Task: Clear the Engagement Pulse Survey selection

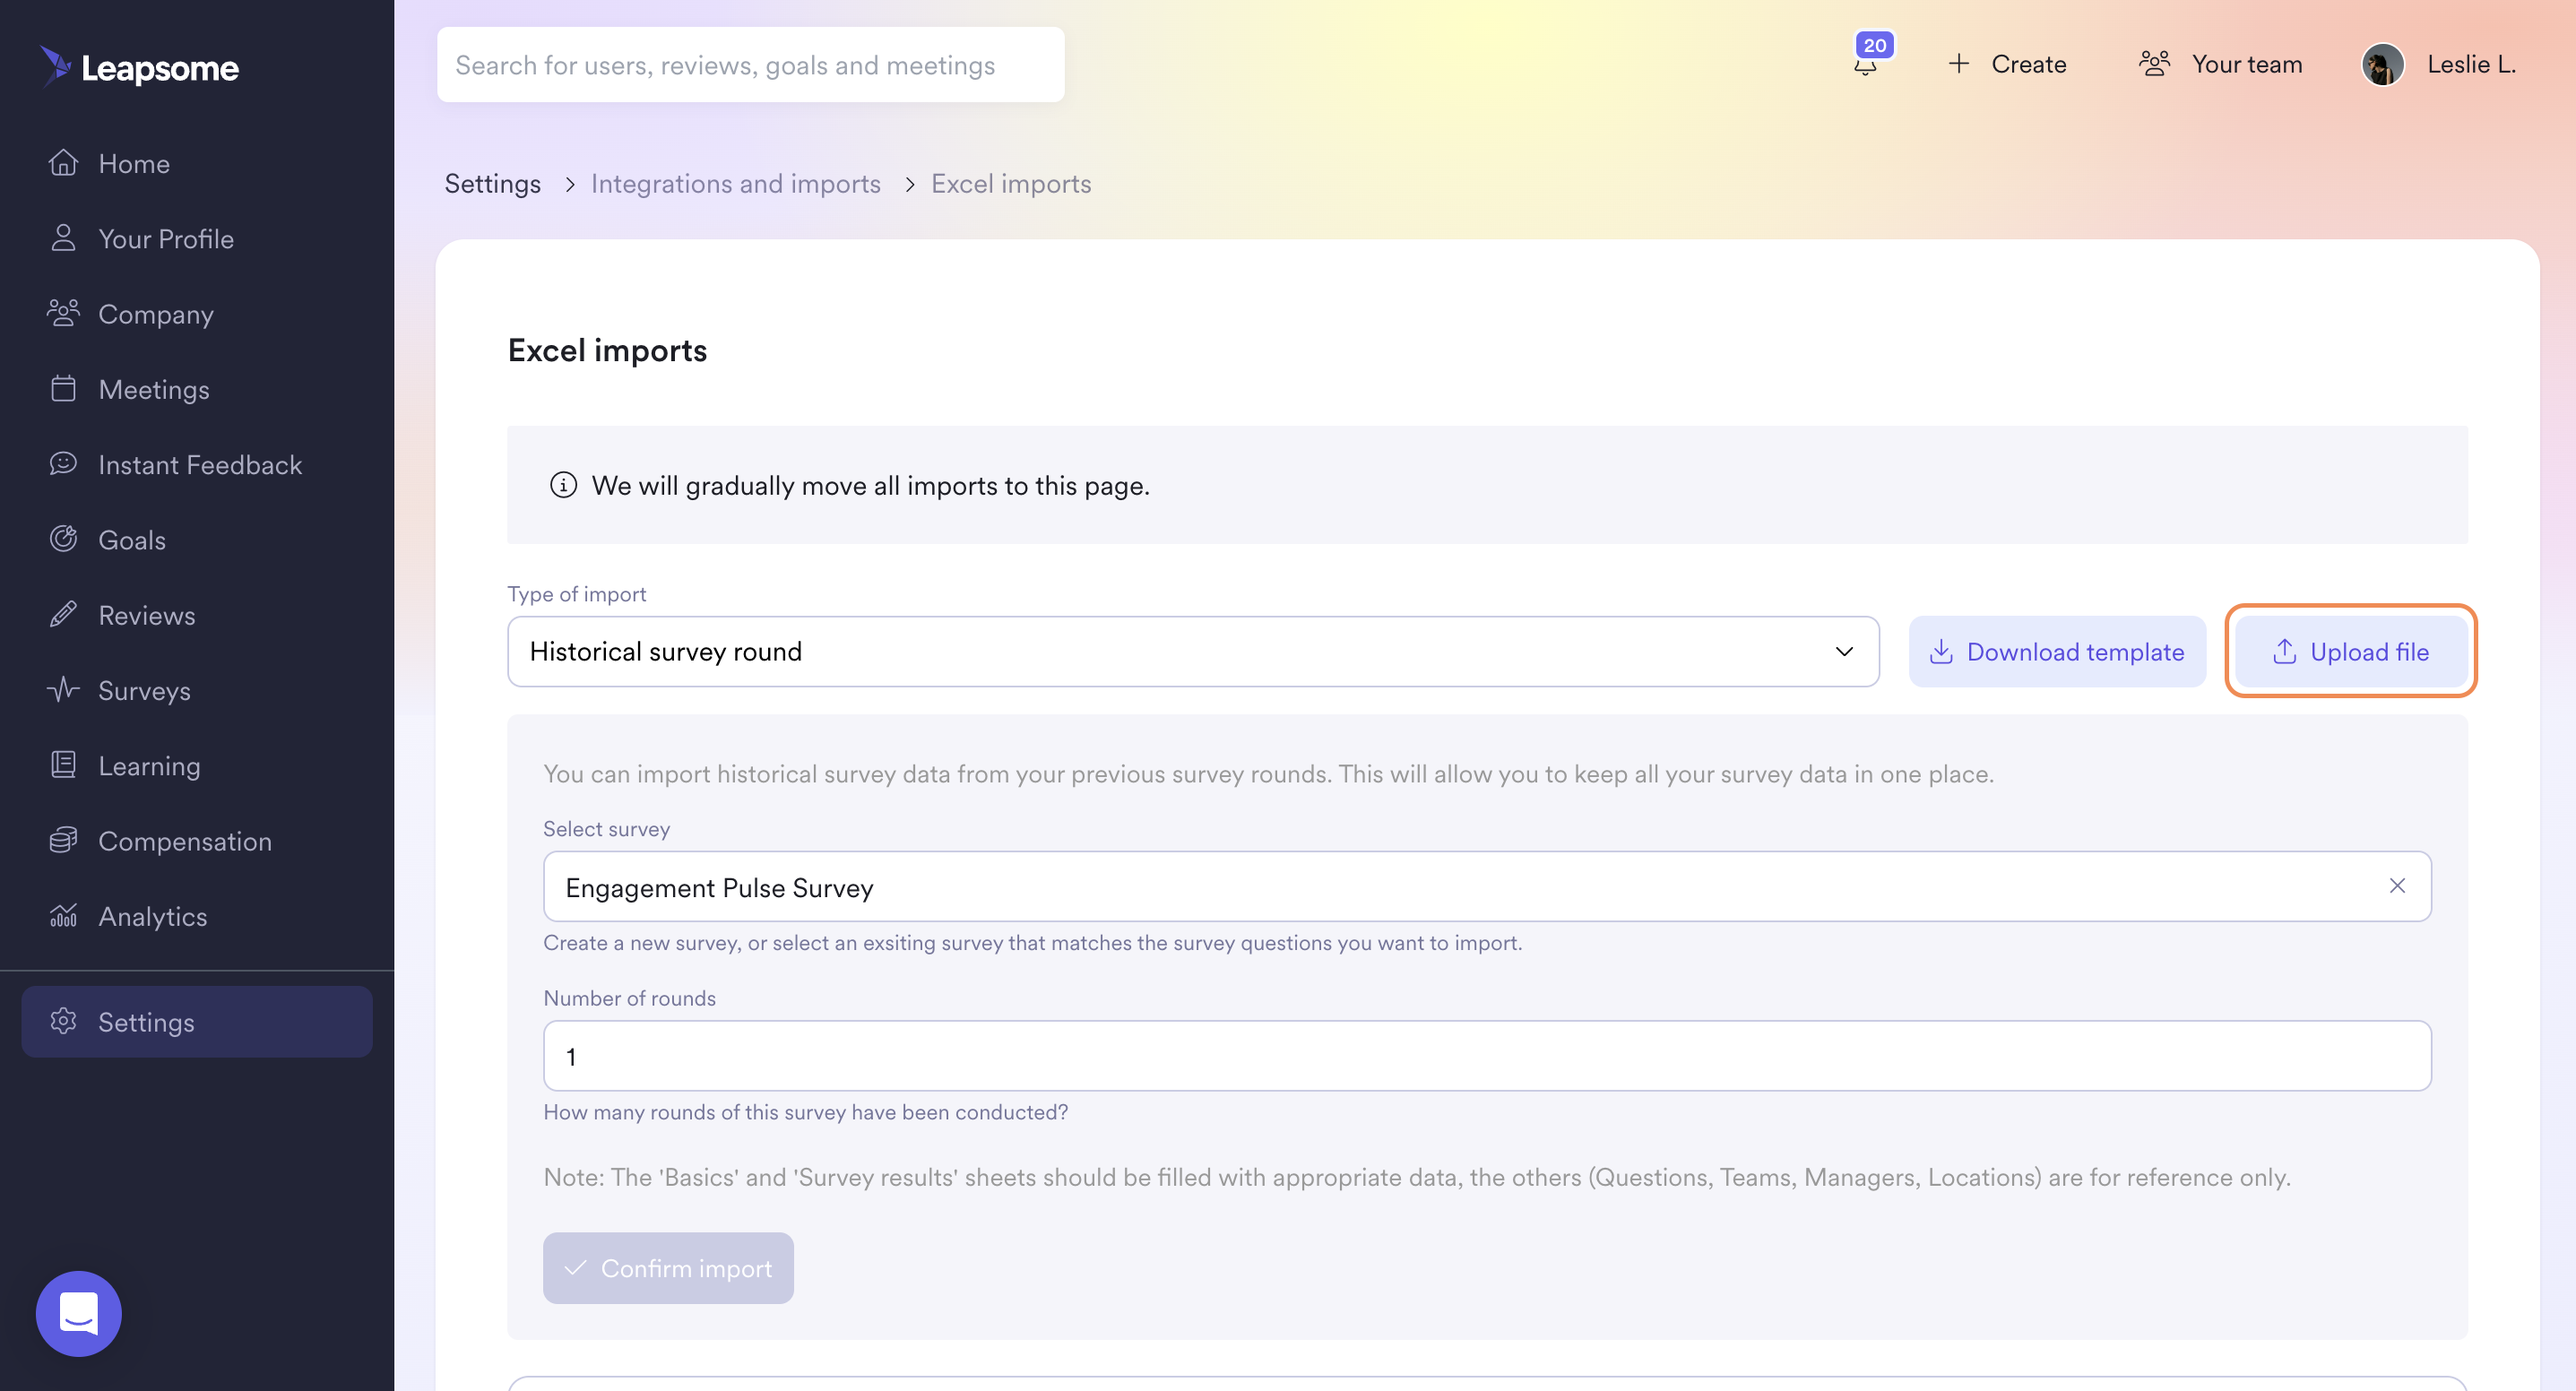Action: point(2397,886)
